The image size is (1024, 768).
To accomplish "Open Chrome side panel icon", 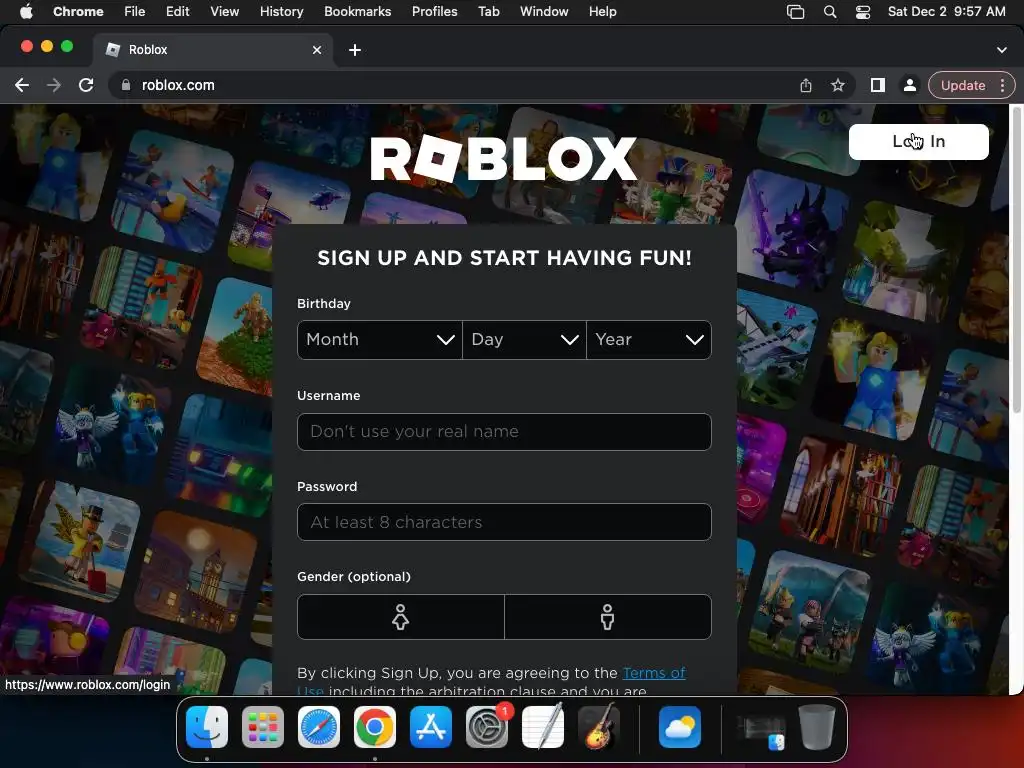I will pyautogui.click(x=878, y=86).
